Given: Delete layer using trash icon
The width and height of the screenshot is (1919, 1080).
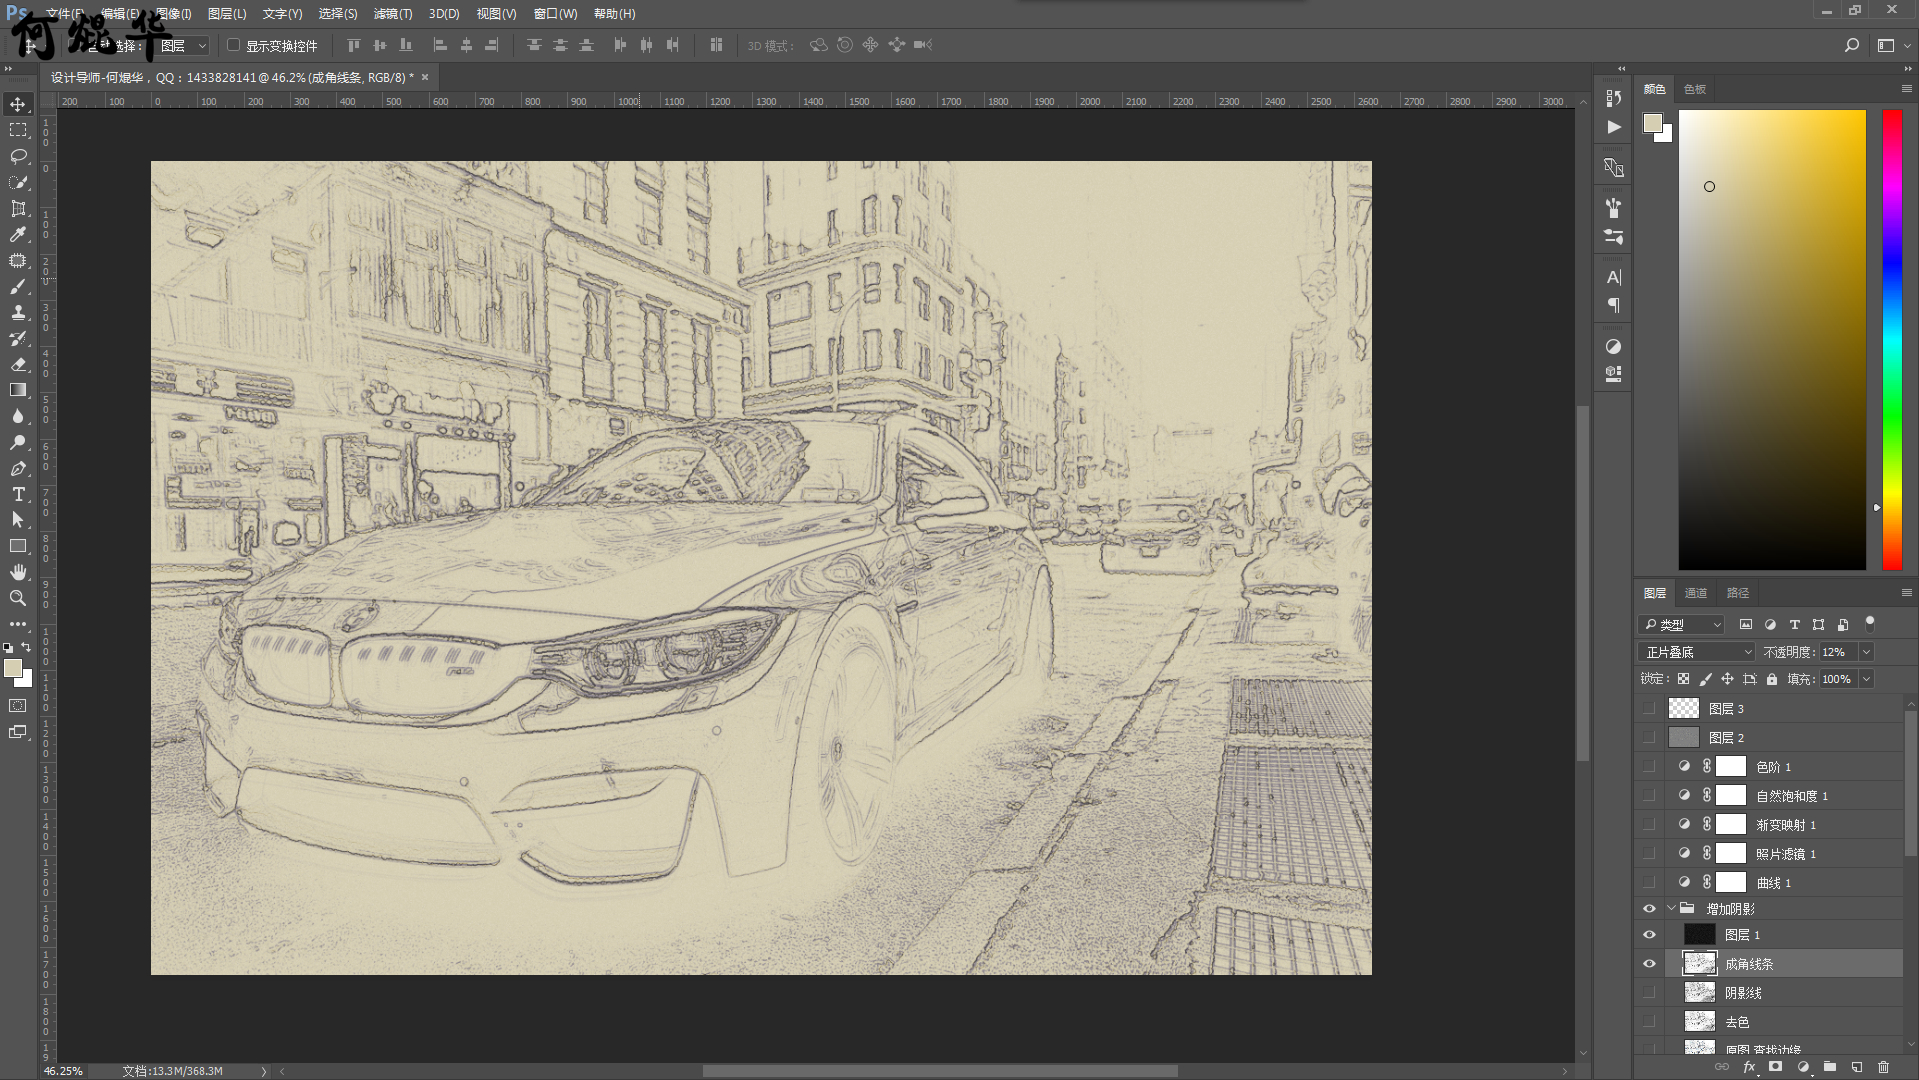Looking at the screenshot, I should click(x=1883, y=1067).
